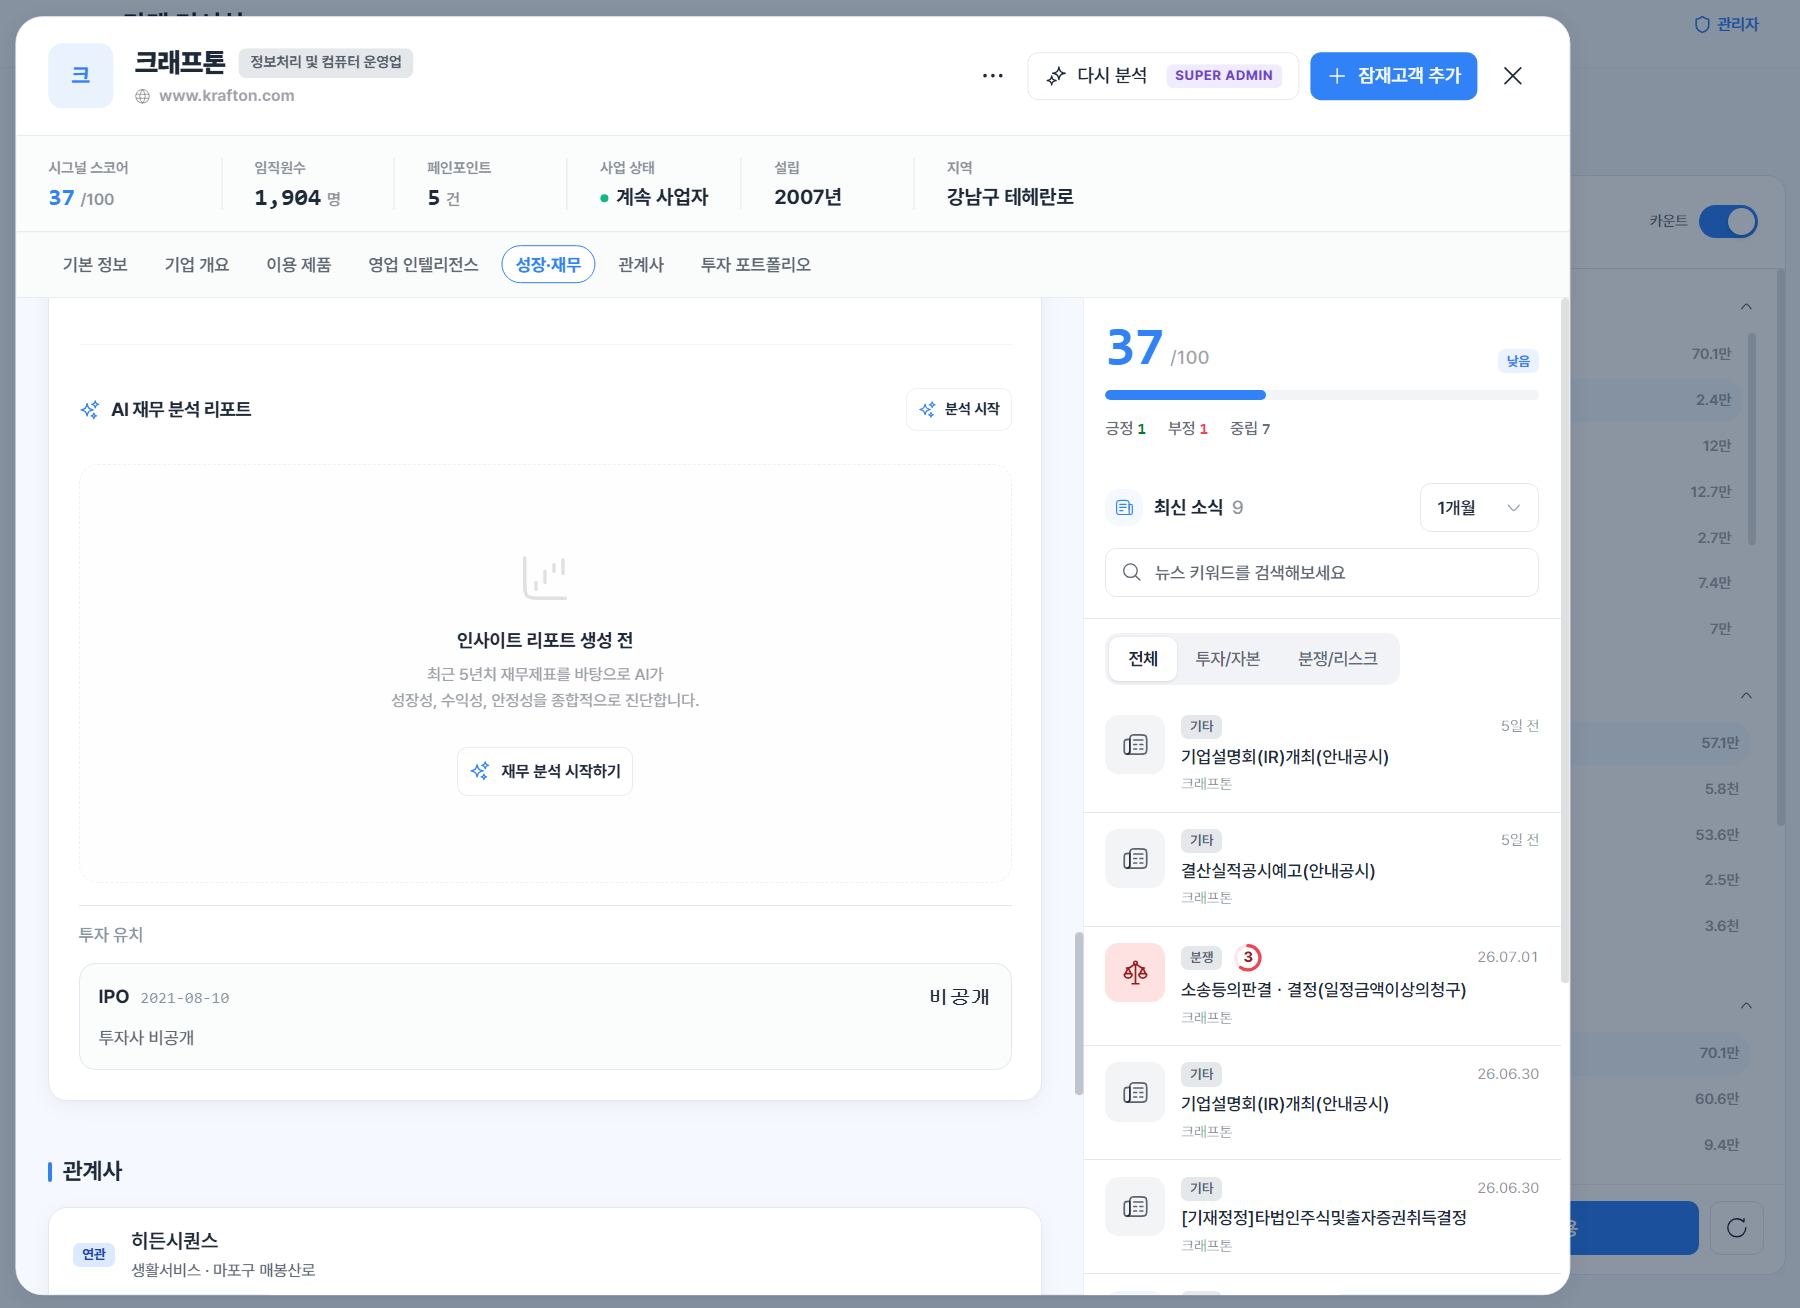Click the 강남구 테헤란로 region value
This screenshot has width=1800, height=1308.
(1010, 197)
